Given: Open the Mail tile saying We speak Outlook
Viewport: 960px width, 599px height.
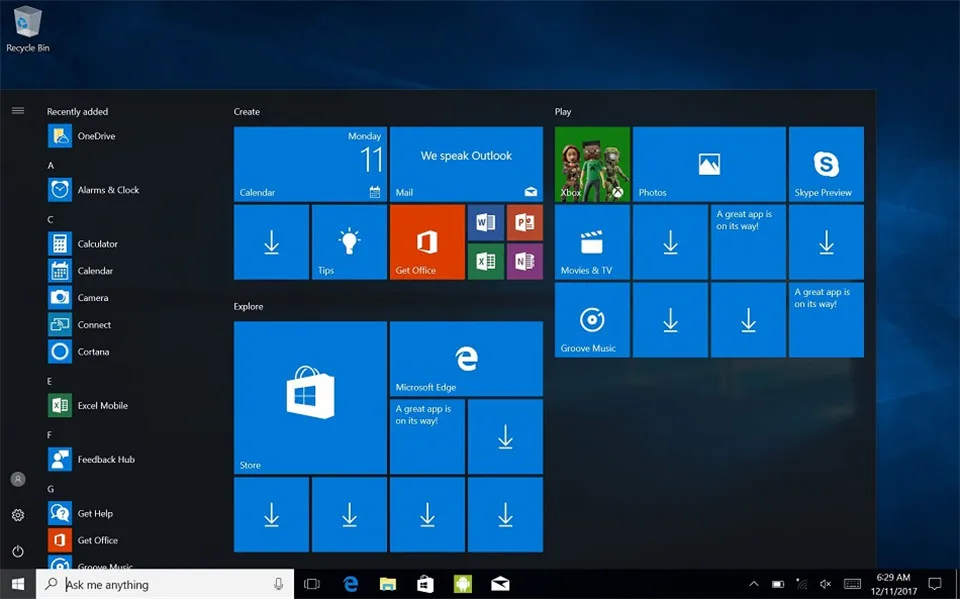Looking at the screenshot, I should click(x=467, y=164).
